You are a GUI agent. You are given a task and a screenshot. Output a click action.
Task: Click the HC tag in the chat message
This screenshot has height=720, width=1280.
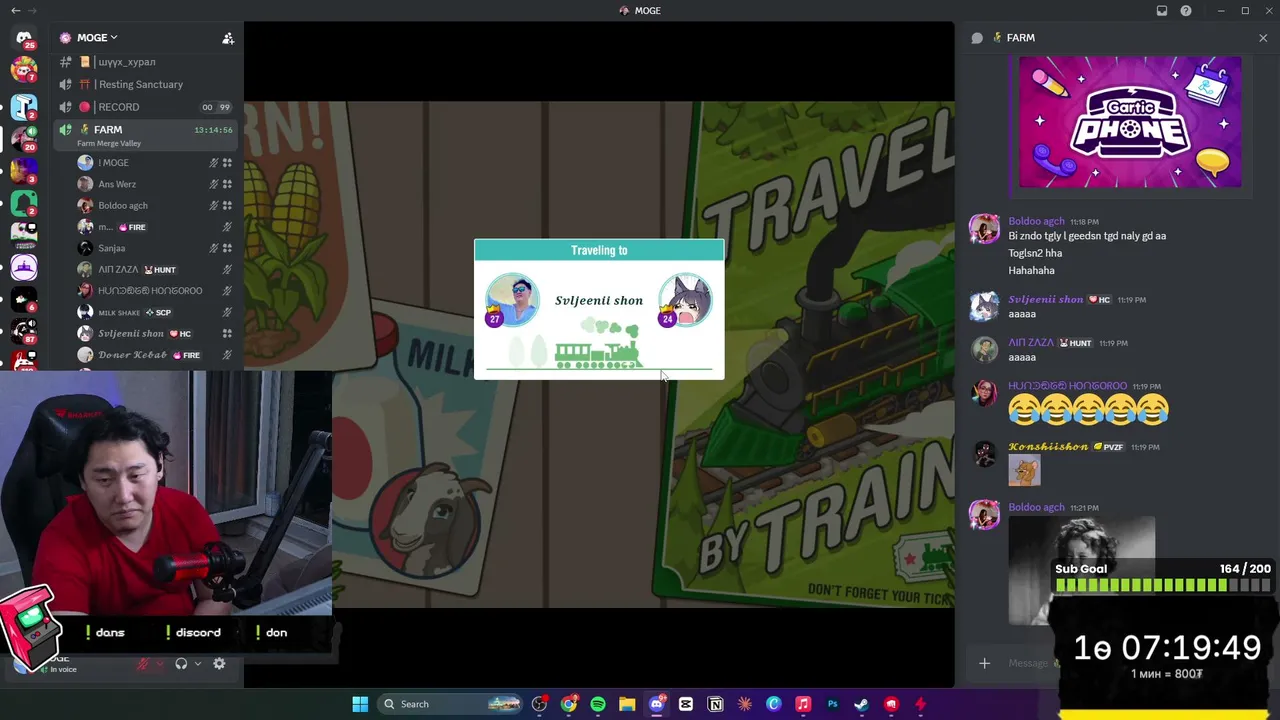click(1099, 300)
